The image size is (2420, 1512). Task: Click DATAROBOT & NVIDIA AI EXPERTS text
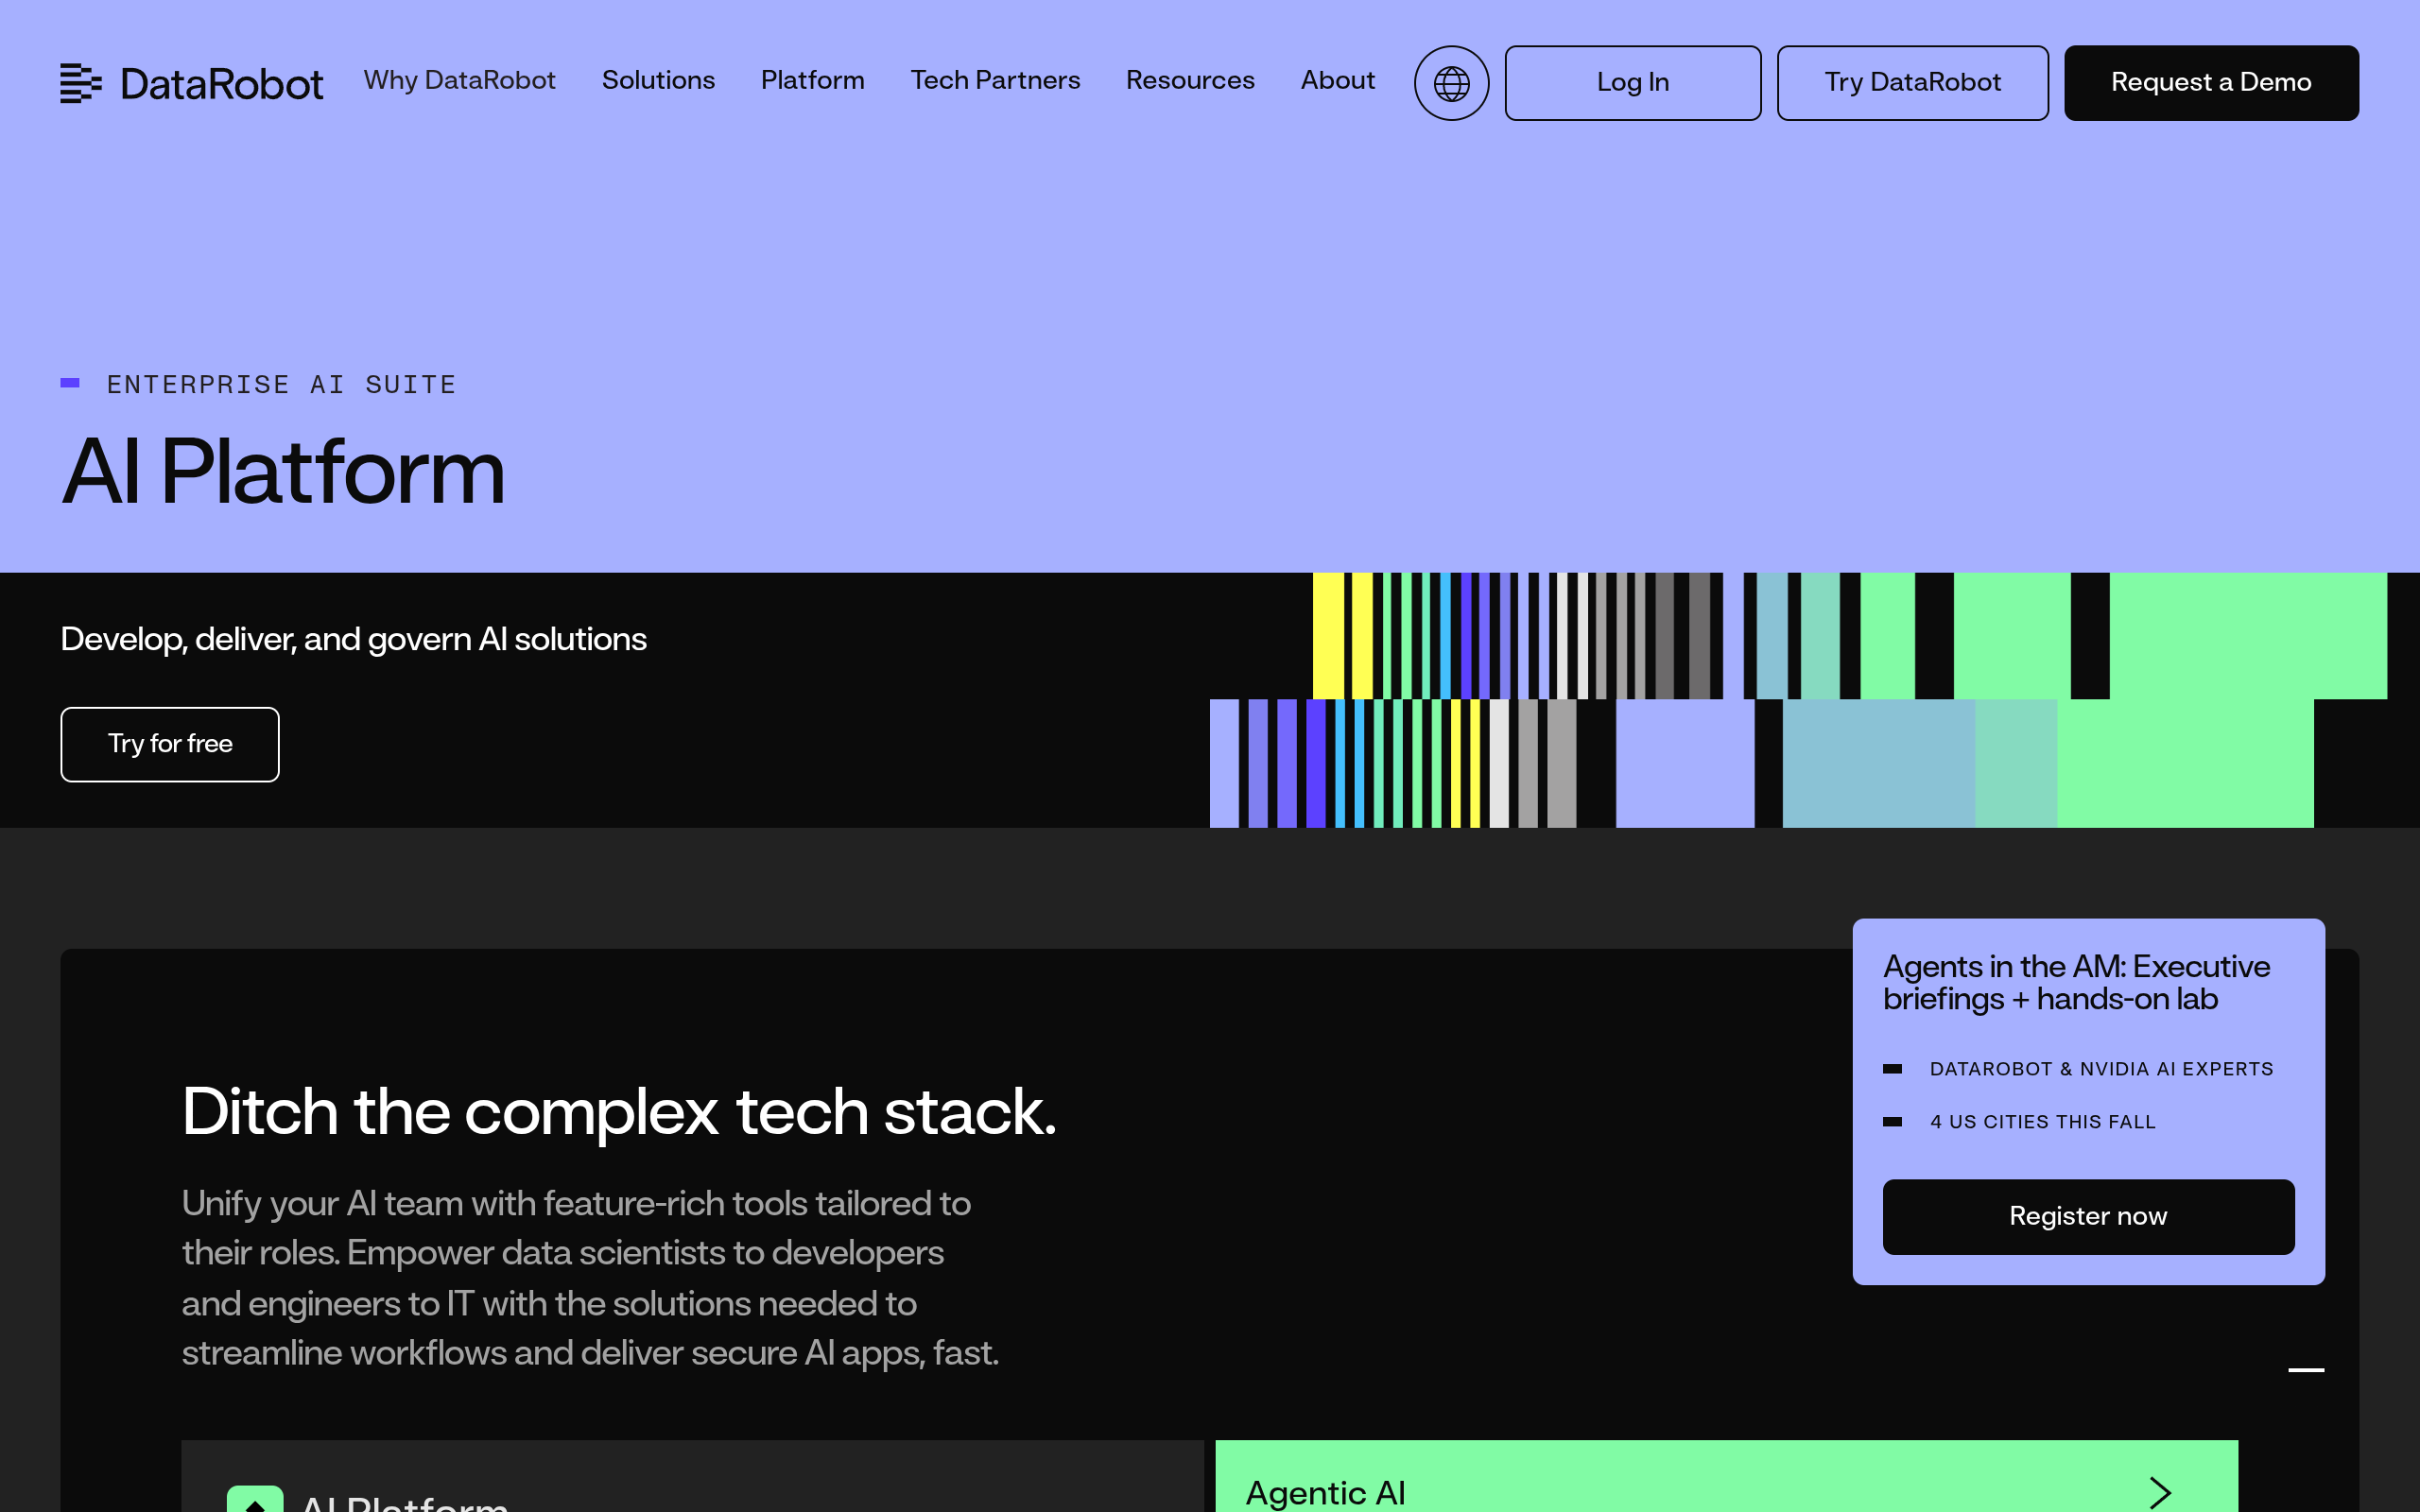click(x=2101, y=1069)
